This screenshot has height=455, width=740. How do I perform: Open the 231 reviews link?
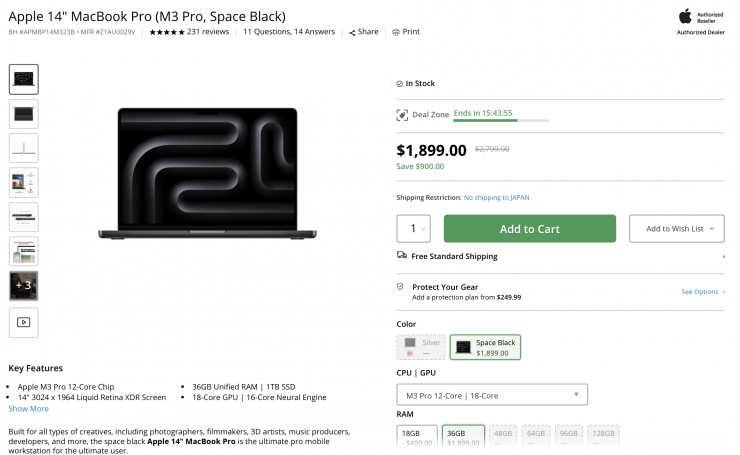point(208,32)
